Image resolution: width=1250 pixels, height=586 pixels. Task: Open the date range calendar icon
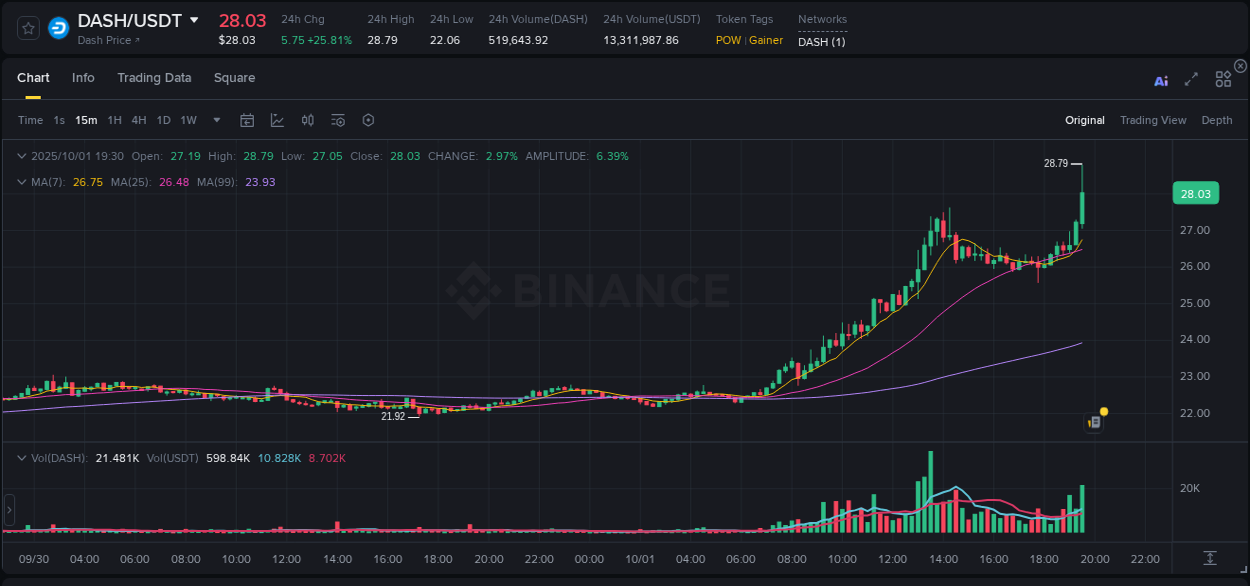(247, 120)
